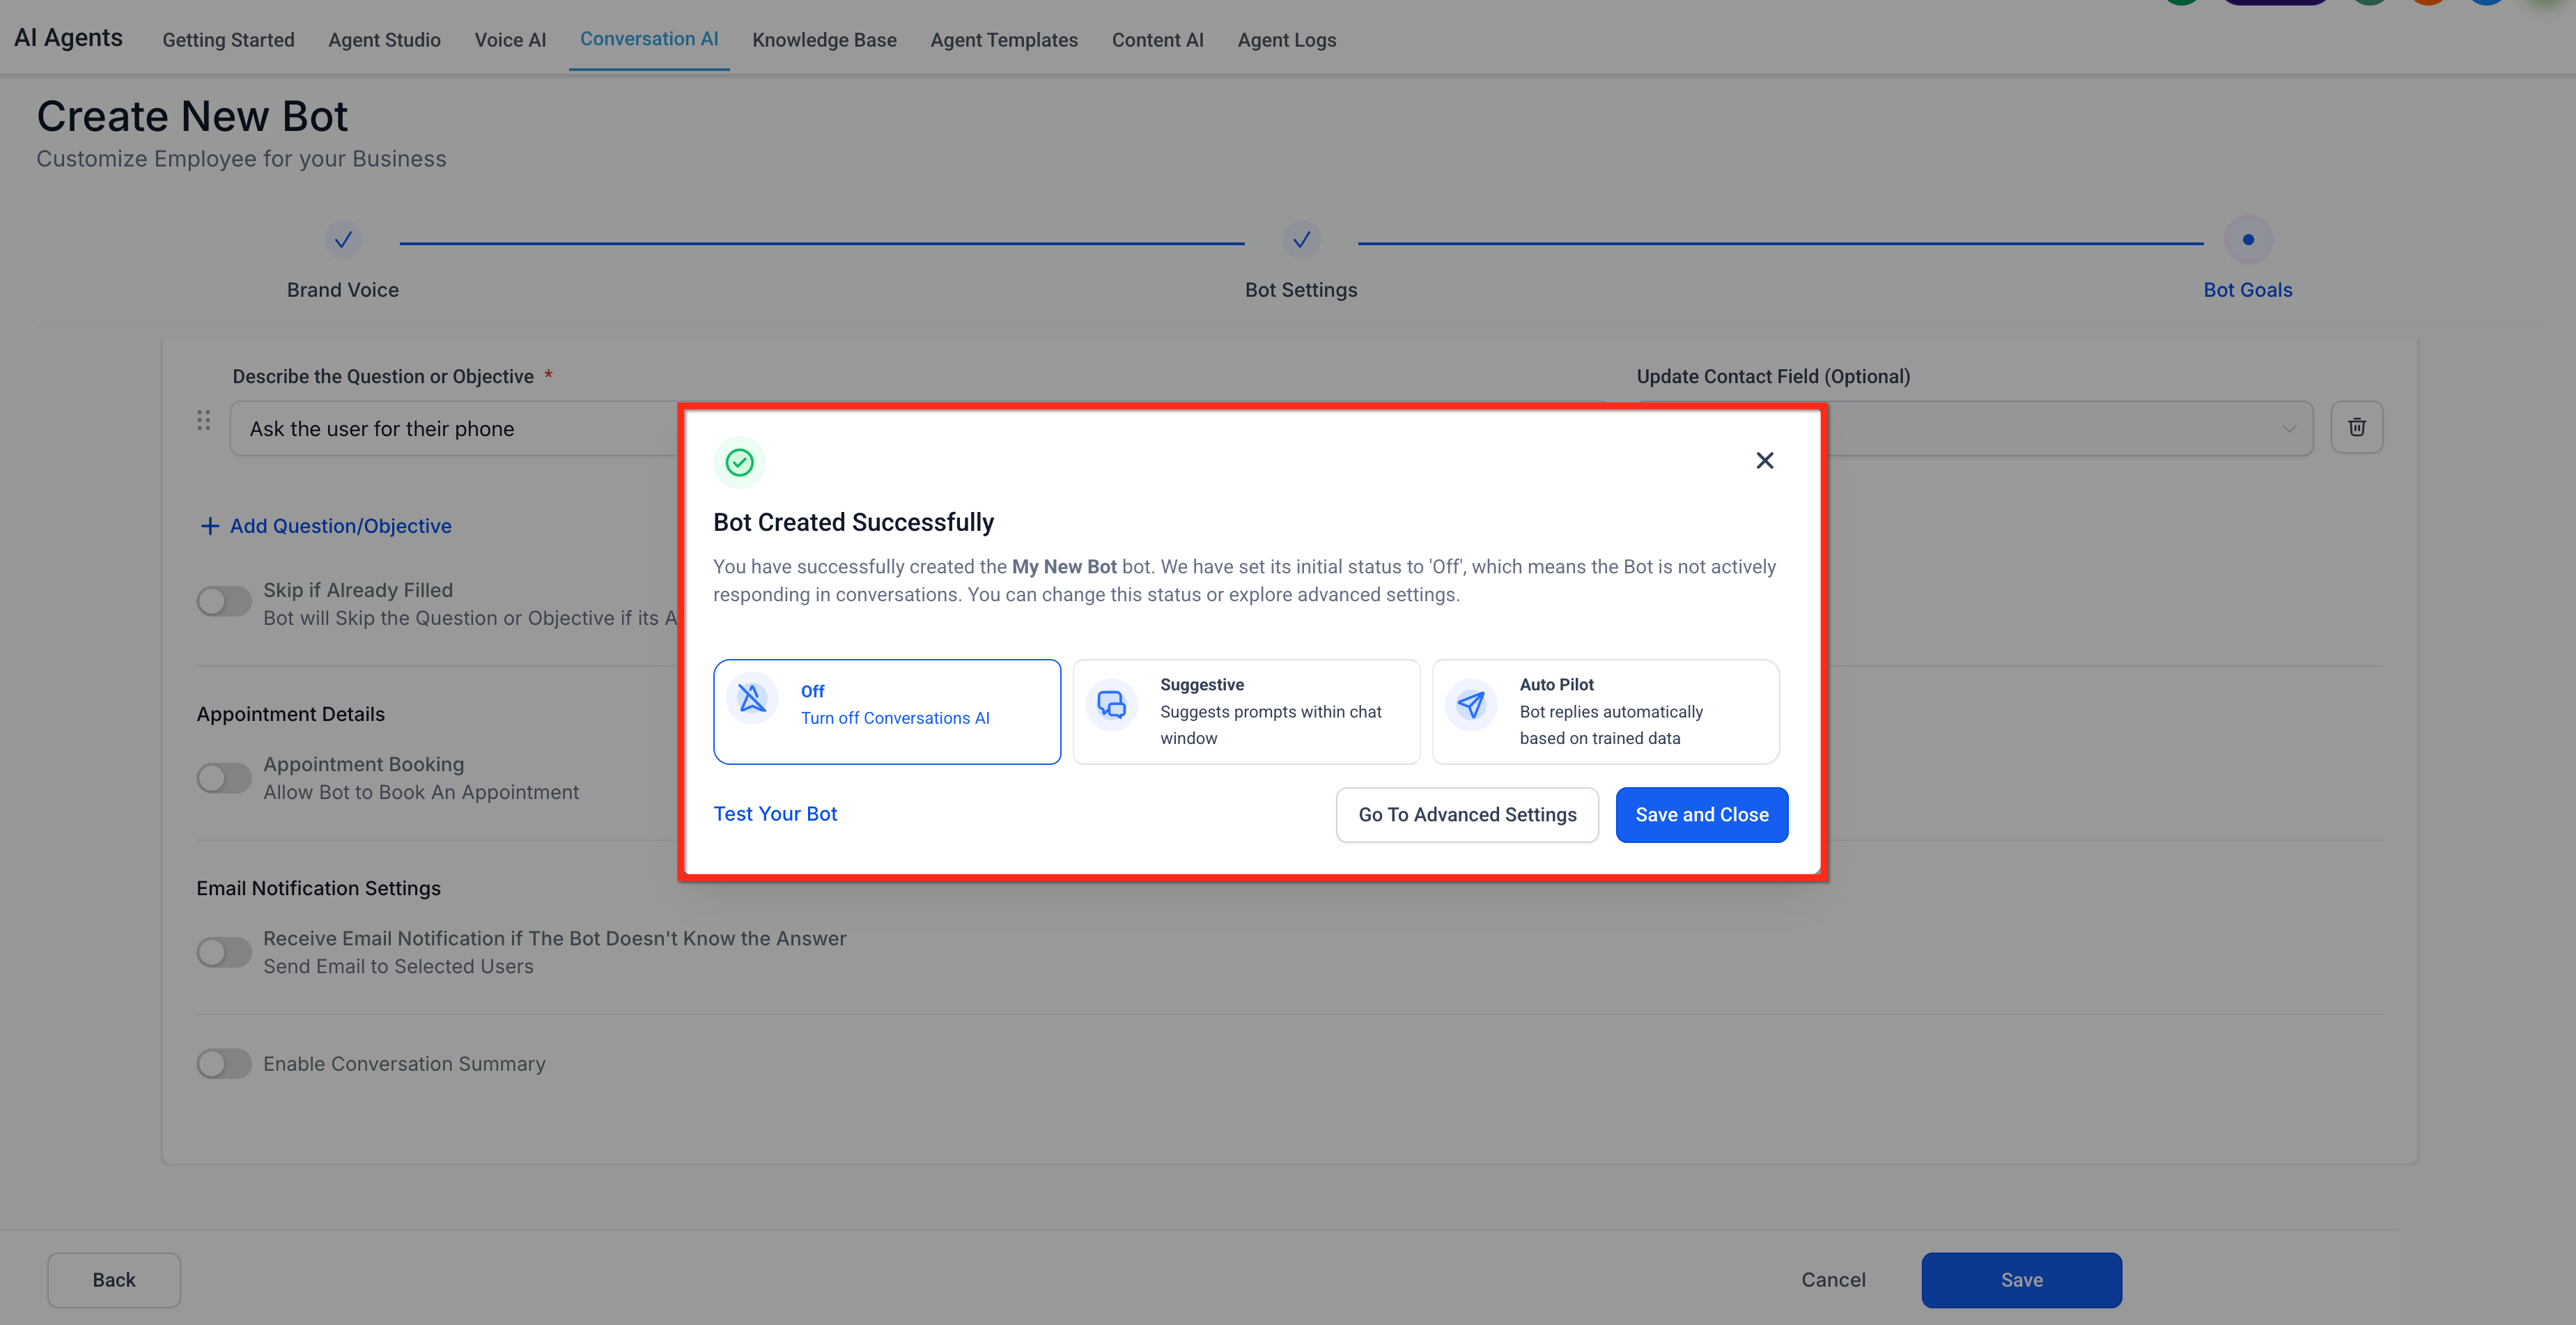Toggle email notification when bot doesn't know

[x=224, y=952]
